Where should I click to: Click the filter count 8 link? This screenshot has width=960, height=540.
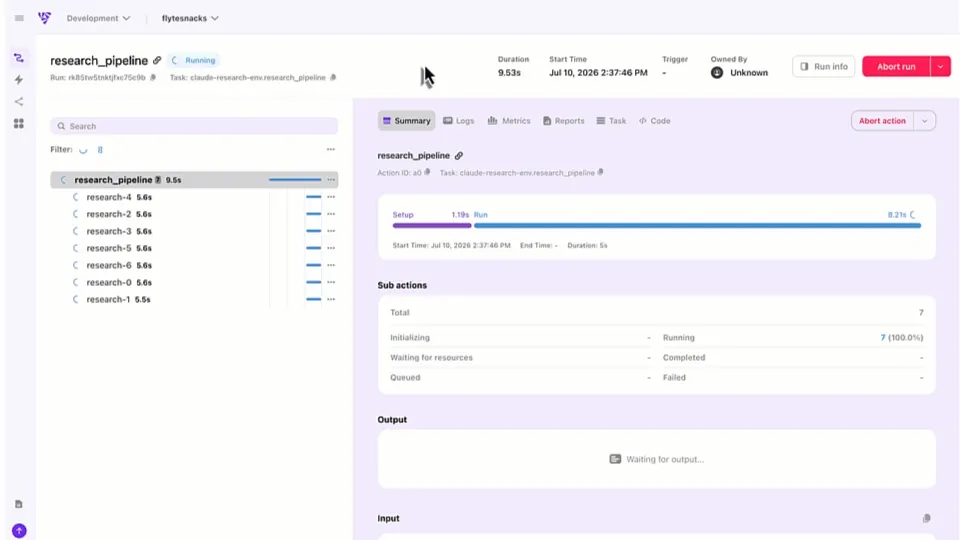pos(100,150)
